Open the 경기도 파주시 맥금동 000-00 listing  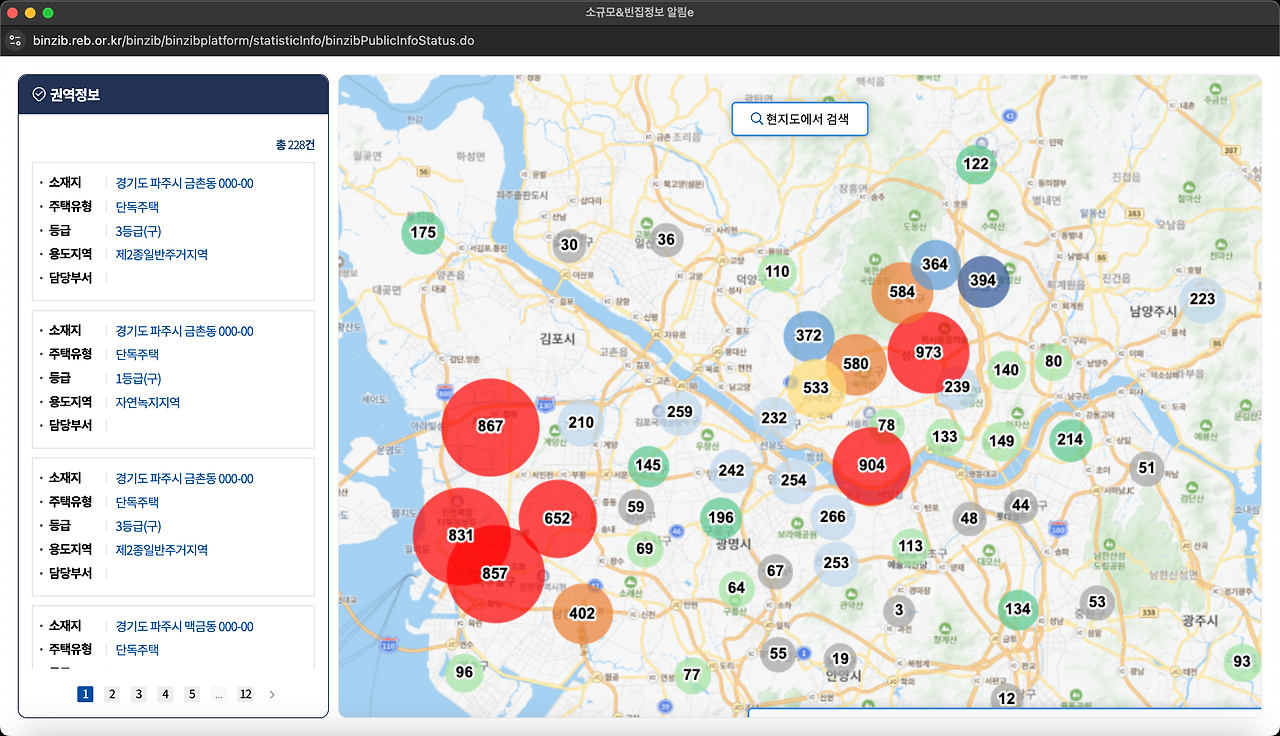point(185,626)
